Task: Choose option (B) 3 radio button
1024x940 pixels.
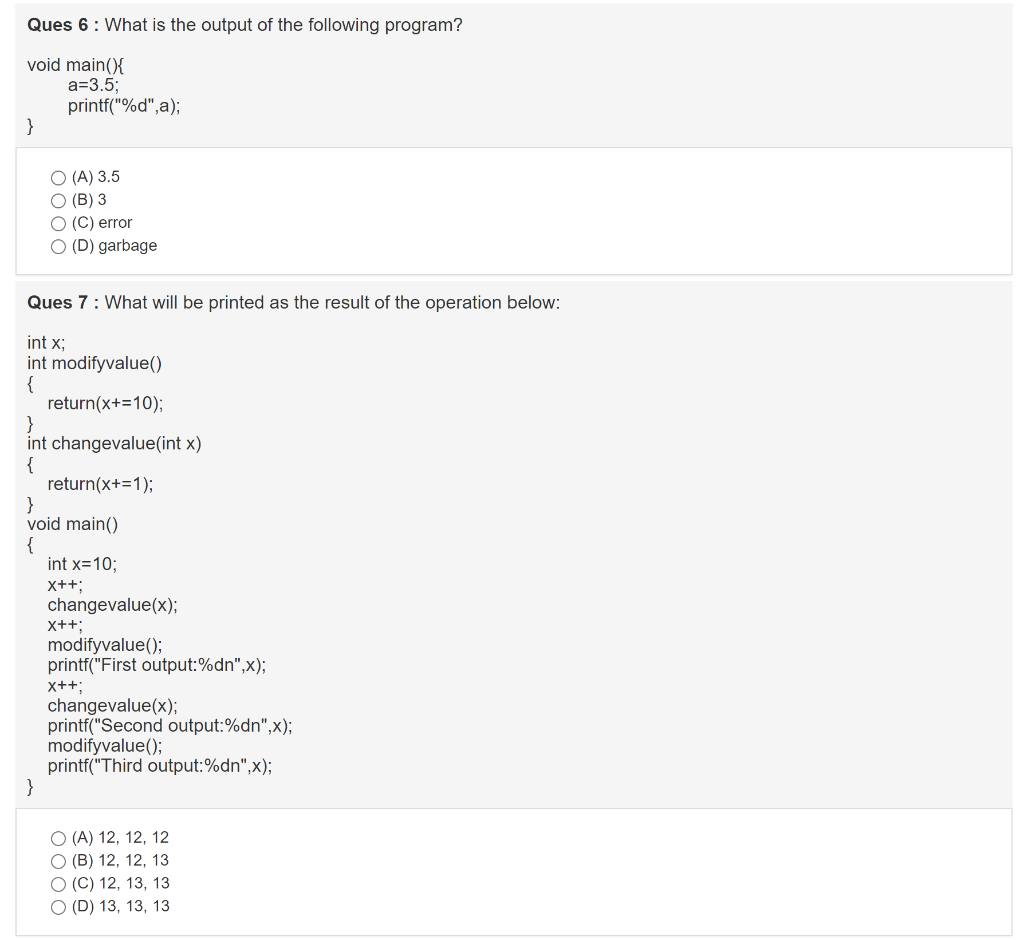Action: click(x=58, y=201)
